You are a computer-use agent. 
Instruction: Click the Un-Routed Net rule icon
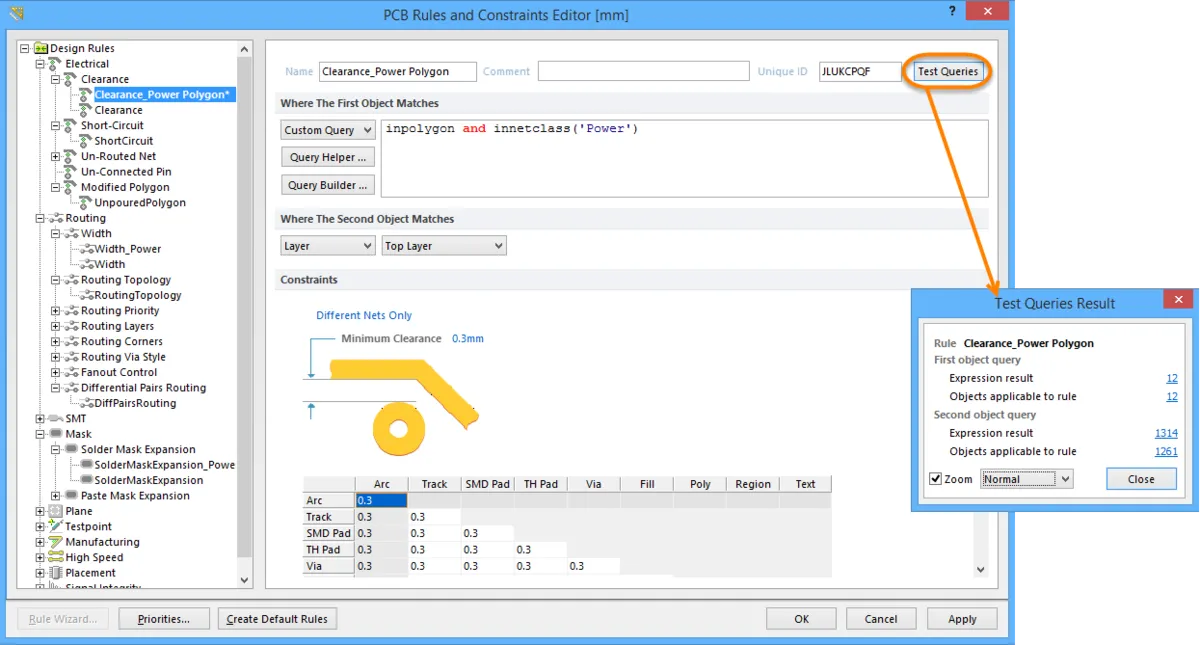click(x=70, y=157)
